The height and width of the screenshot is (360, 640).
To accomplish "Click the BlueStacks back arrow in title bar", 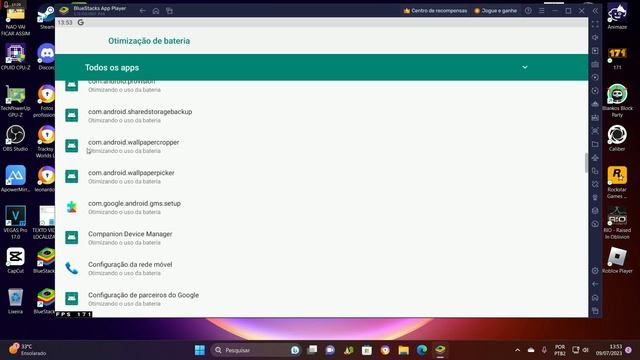I will pos(142,11).
